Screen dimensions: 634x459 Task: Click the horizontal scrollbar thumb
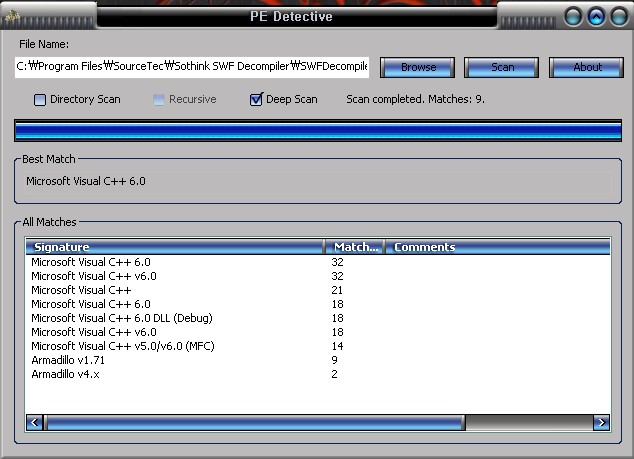[255, 423]
